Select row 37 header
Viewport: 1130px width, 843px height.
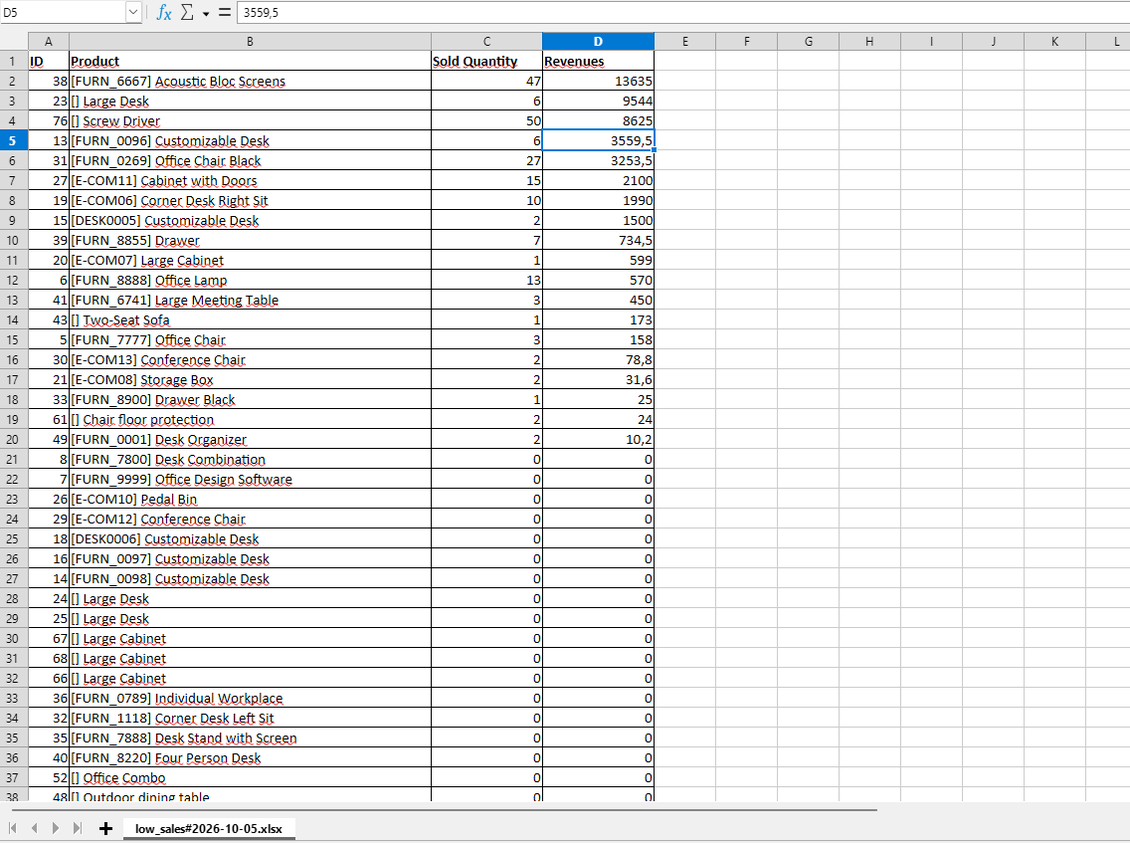point(14,777)
